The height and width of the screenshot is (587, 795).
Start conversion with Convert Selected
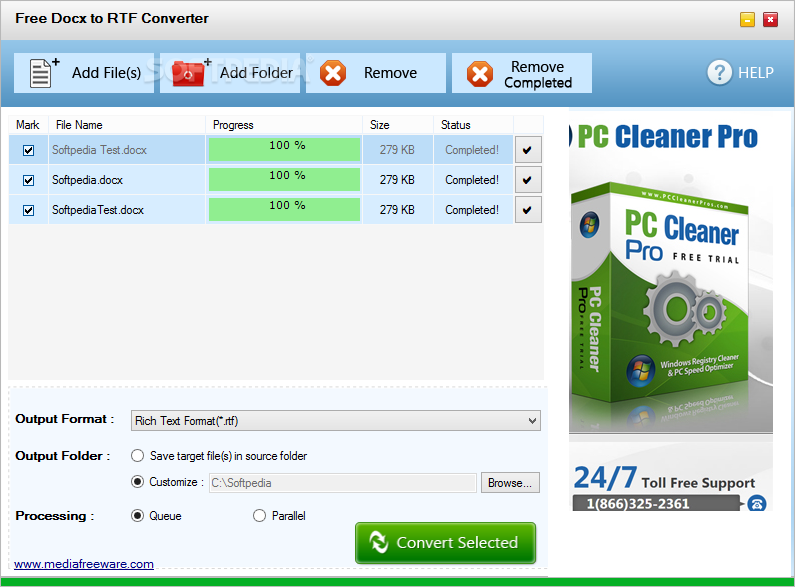pos(445,543)
